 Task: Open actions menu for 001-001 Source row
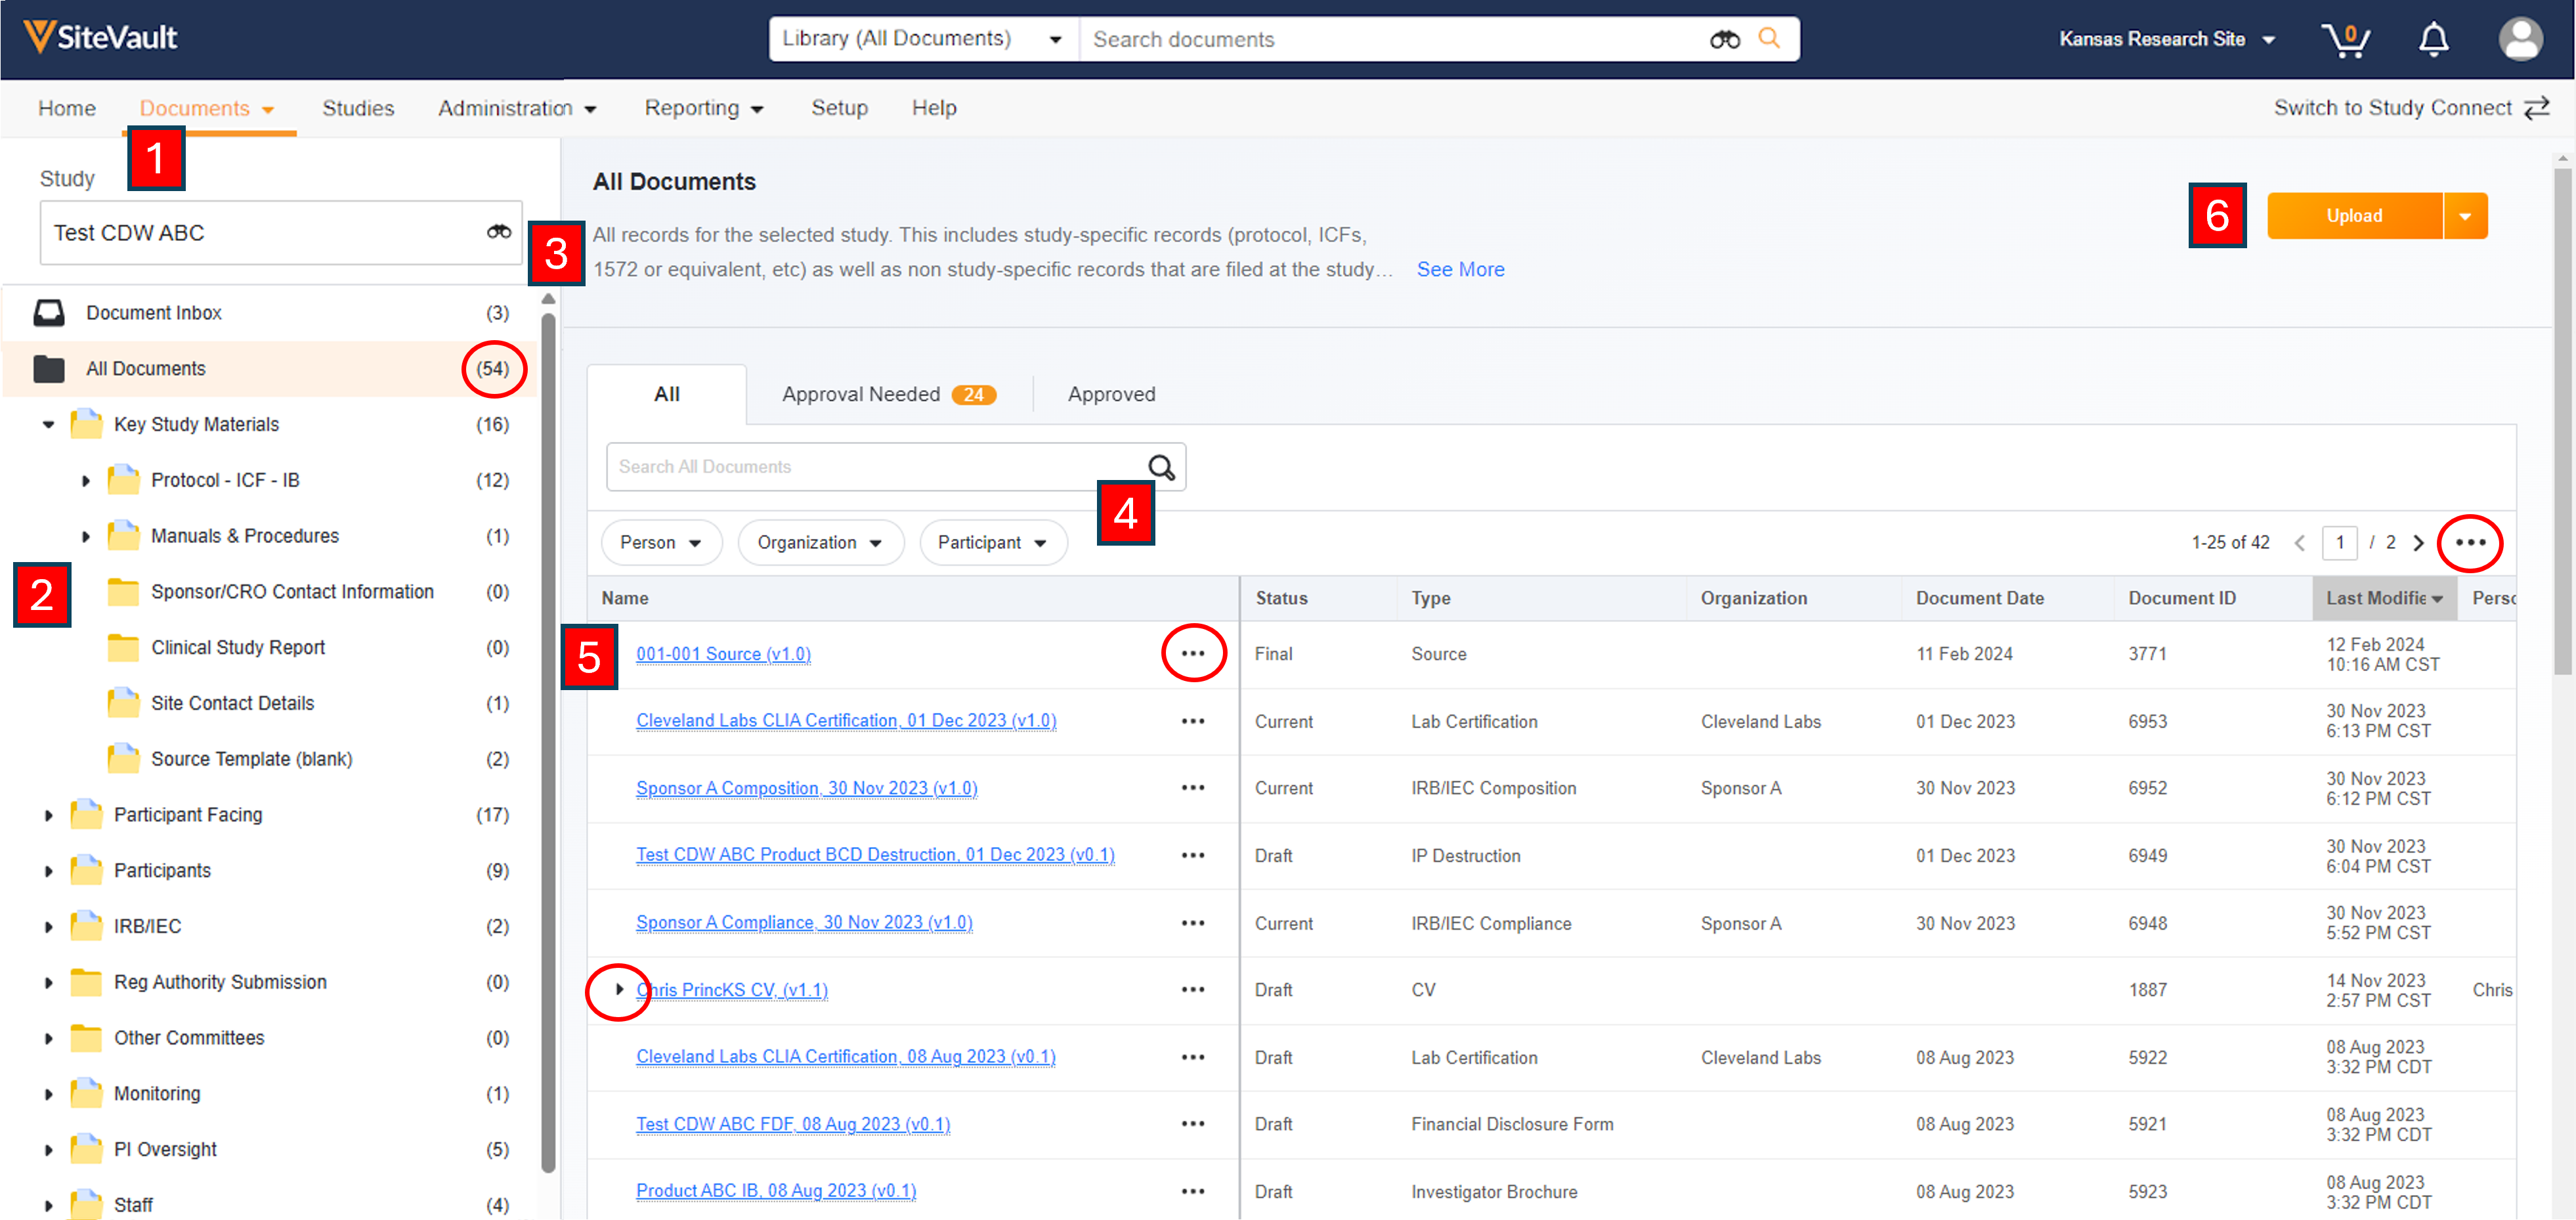click(1193, 653)
